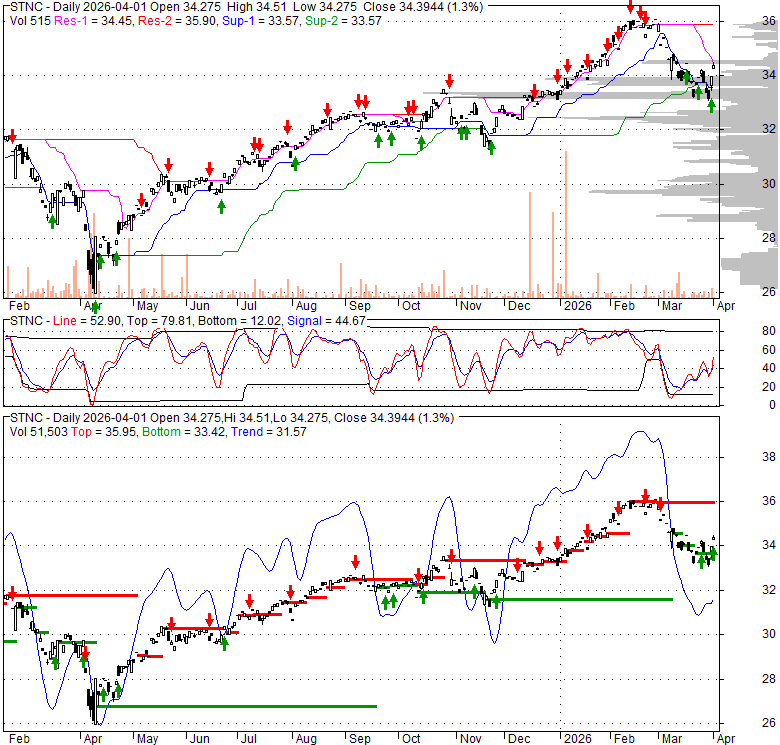Click the green buy arrow under the June candles in the top chart
Screen dimensions: 780x745
221,204
